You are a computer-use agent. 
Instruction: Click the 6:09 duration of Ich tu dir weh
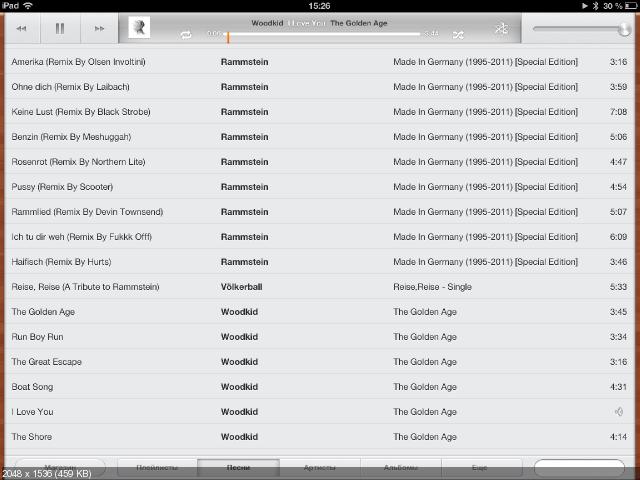(618, 237)
